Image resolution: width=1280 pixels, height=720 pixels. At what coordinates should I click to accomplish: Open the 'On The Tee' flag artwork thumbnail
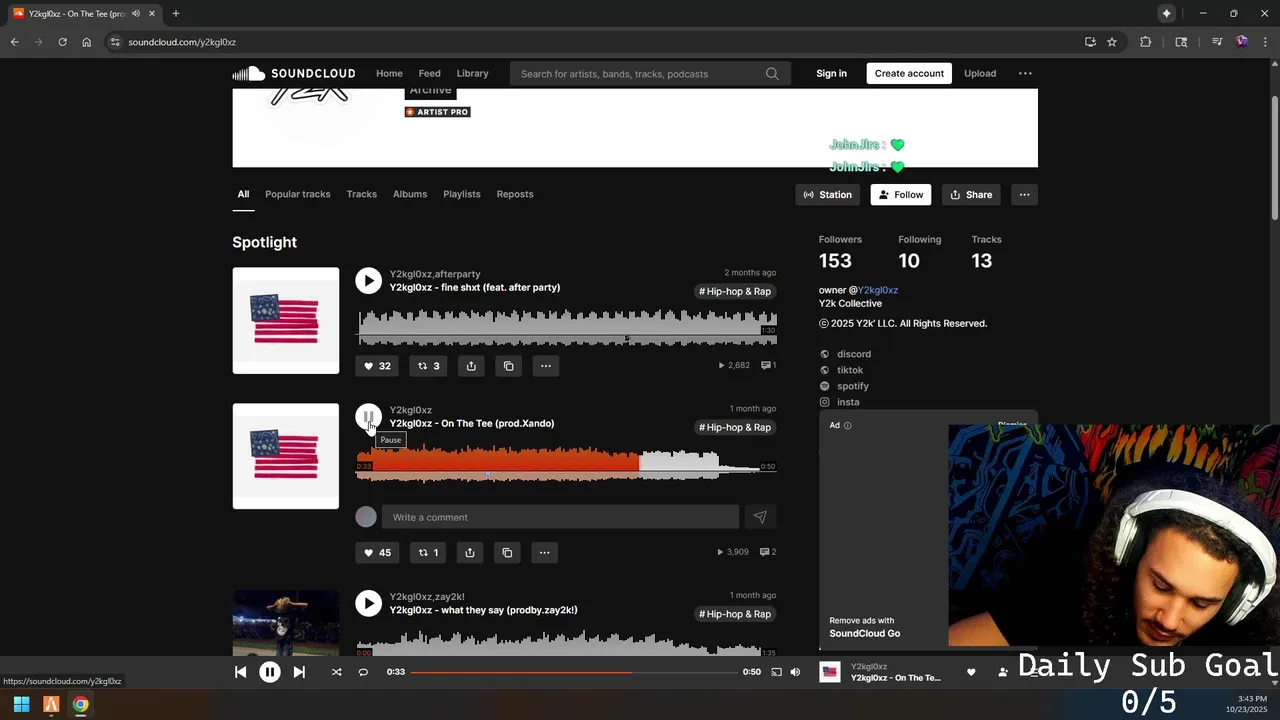pos(286,456)
